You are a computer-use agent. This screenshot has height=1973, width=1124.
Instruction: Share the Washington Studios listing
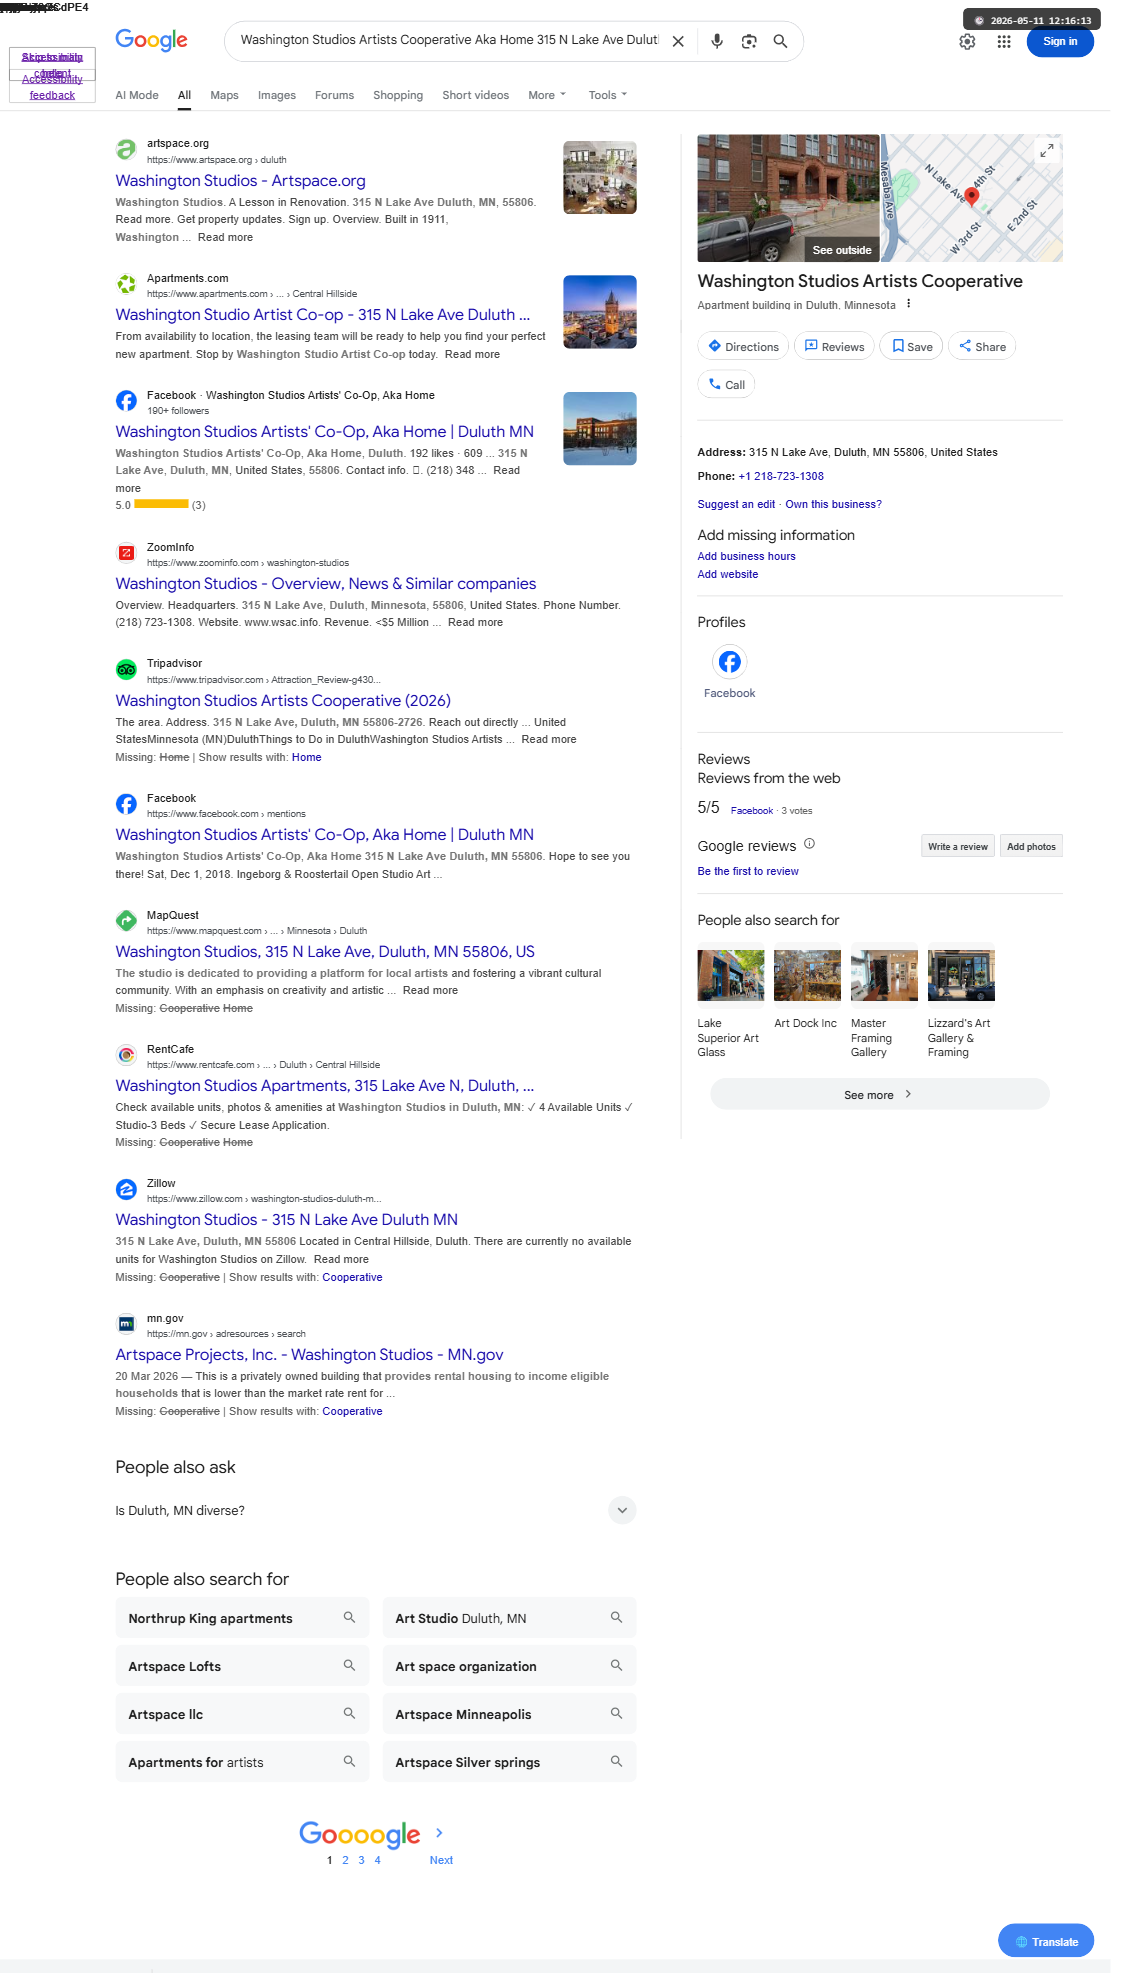click(x=982, y=346)
